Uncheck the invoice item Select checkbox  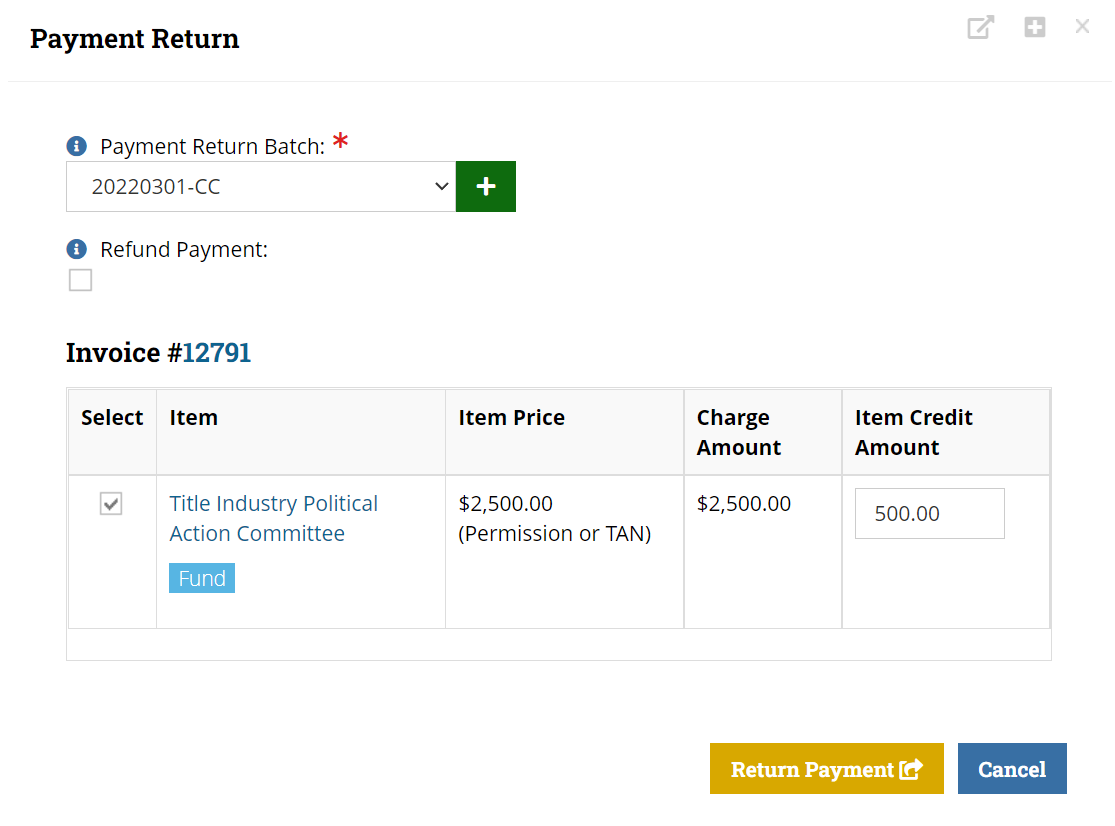point(111,503)
